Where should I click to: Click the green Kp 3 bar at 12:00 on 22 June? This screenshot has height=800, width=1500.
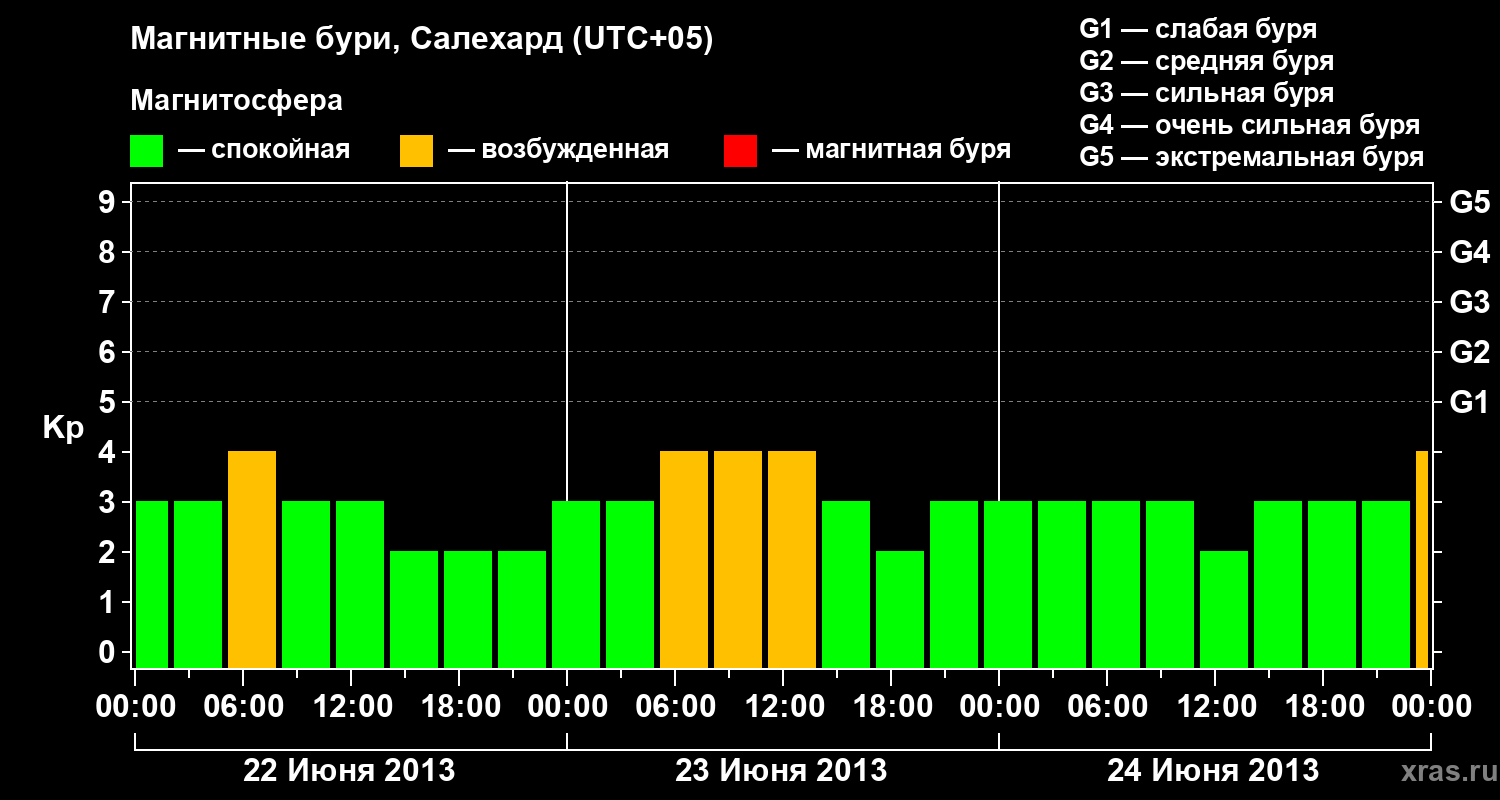point(360,585)
